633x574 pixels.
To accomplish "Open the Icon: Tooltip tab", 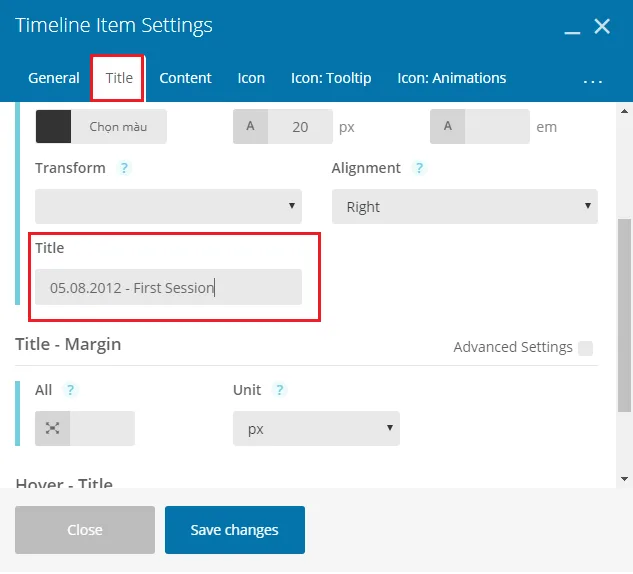I will coord(331,78).
